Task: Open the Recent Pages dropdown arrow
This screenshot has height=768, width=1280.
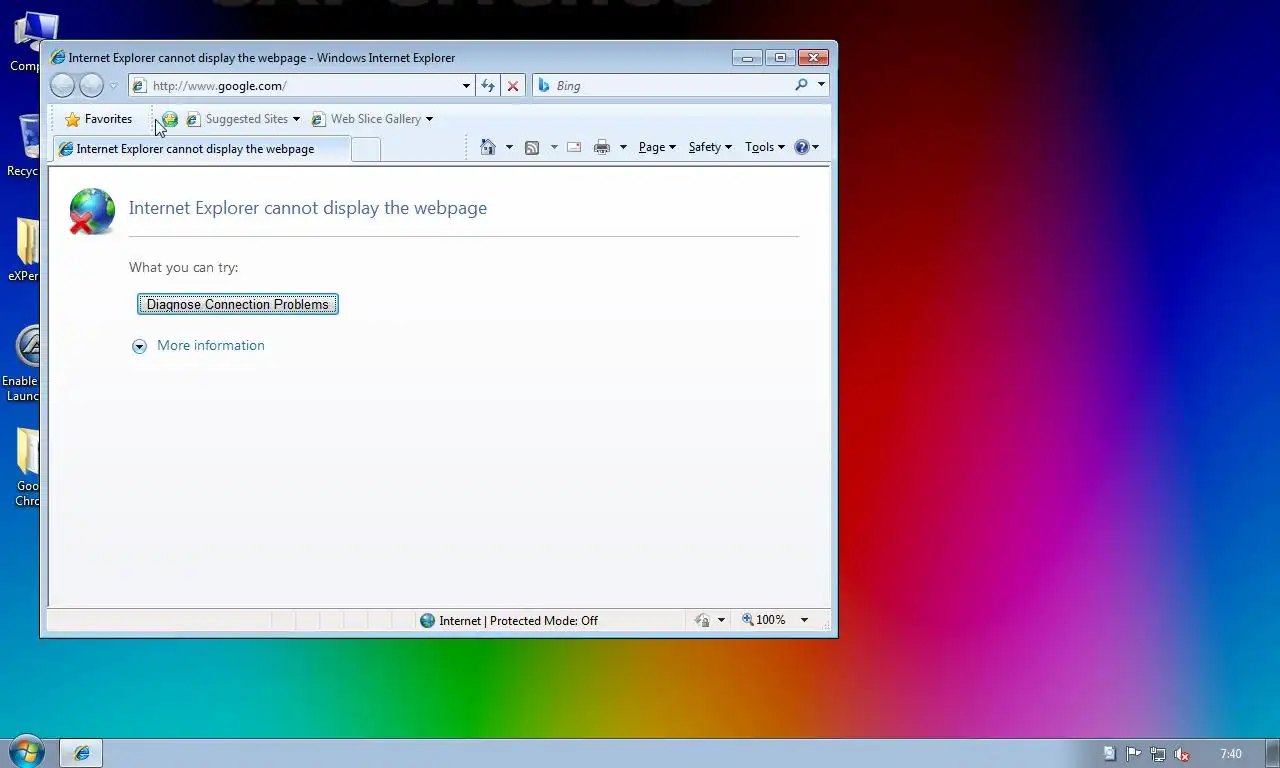Action: (113, 86)
